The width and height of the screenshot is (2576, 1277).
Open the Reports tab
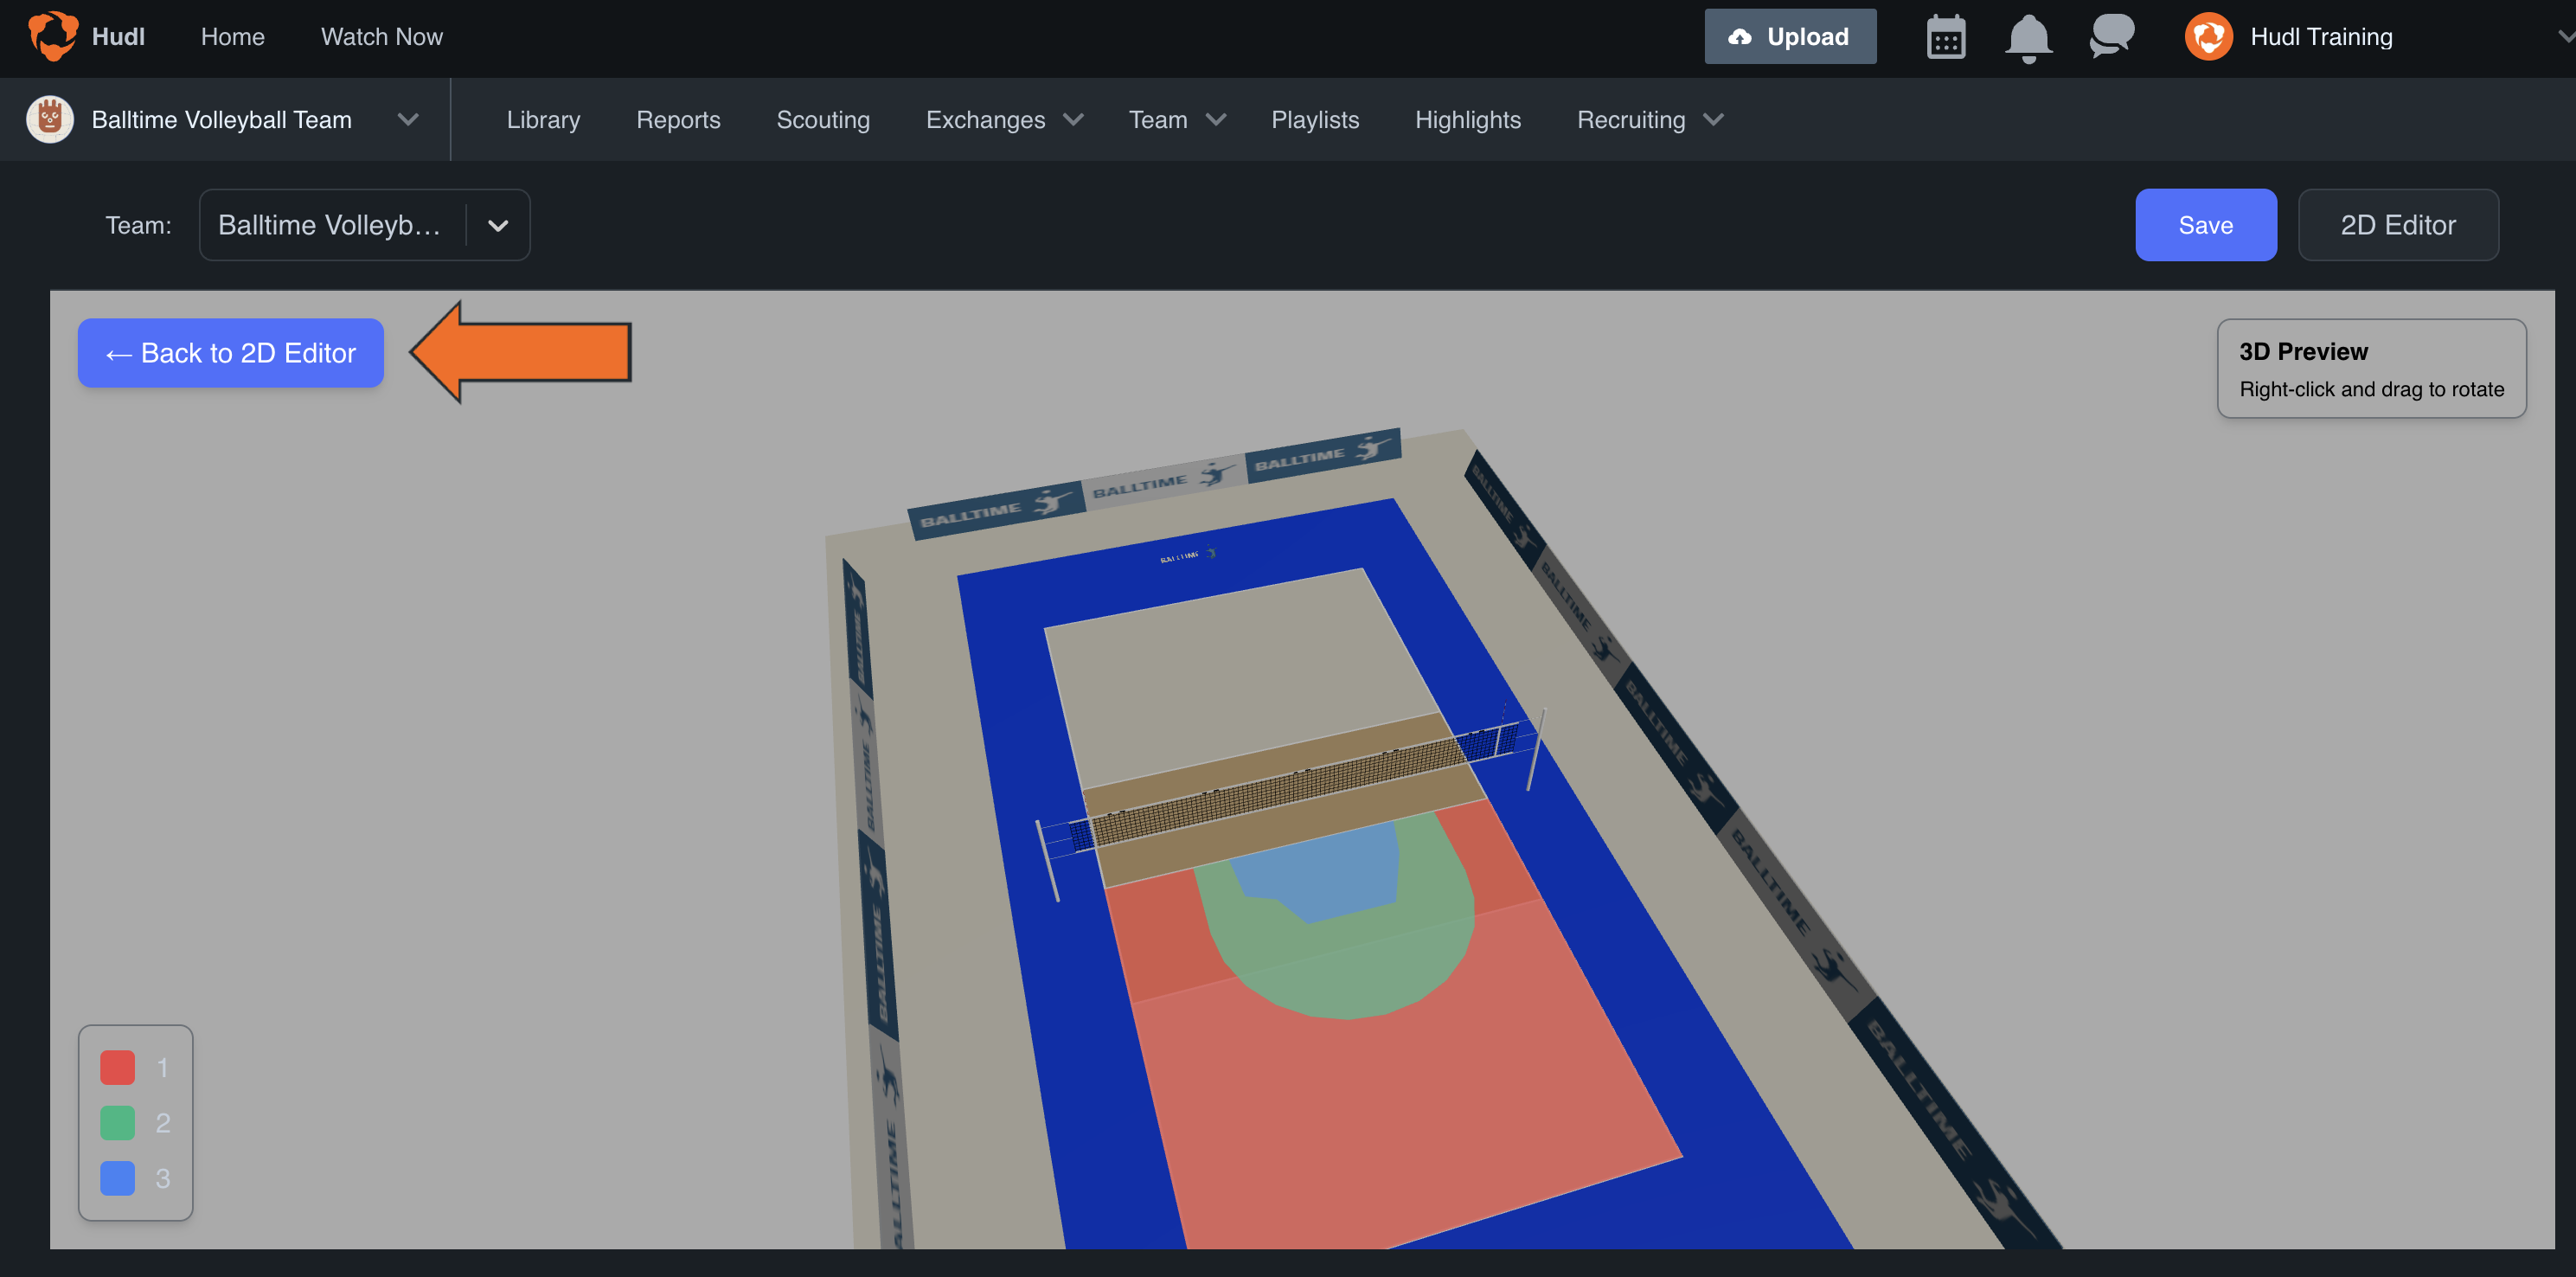[x=678, y=120]
